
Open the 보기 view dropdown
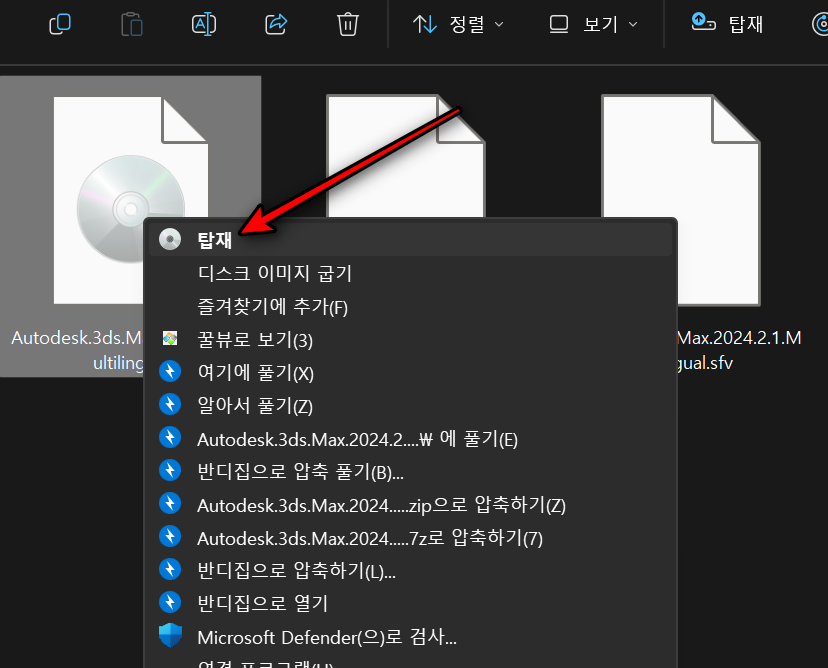click(x=594, y=24)
